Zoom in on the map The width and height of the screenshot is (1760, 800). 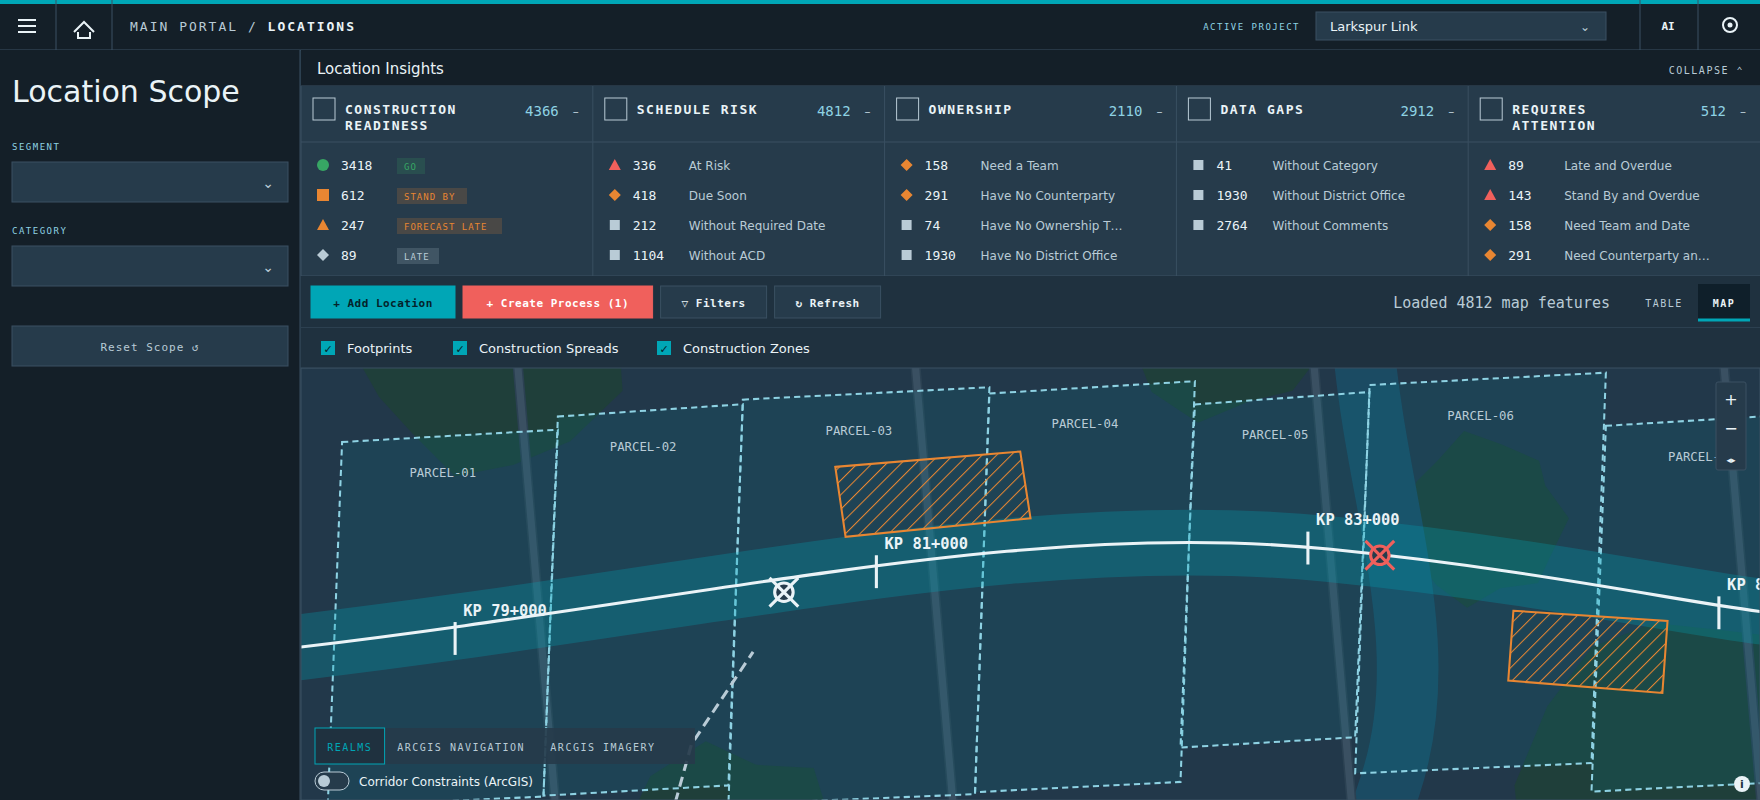[x=1731, y=400]
